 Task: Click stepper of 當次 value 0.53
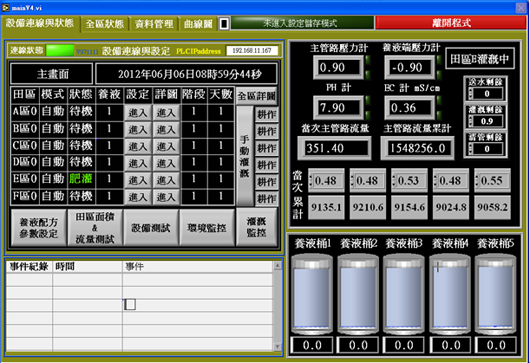(x=394, y=180)
